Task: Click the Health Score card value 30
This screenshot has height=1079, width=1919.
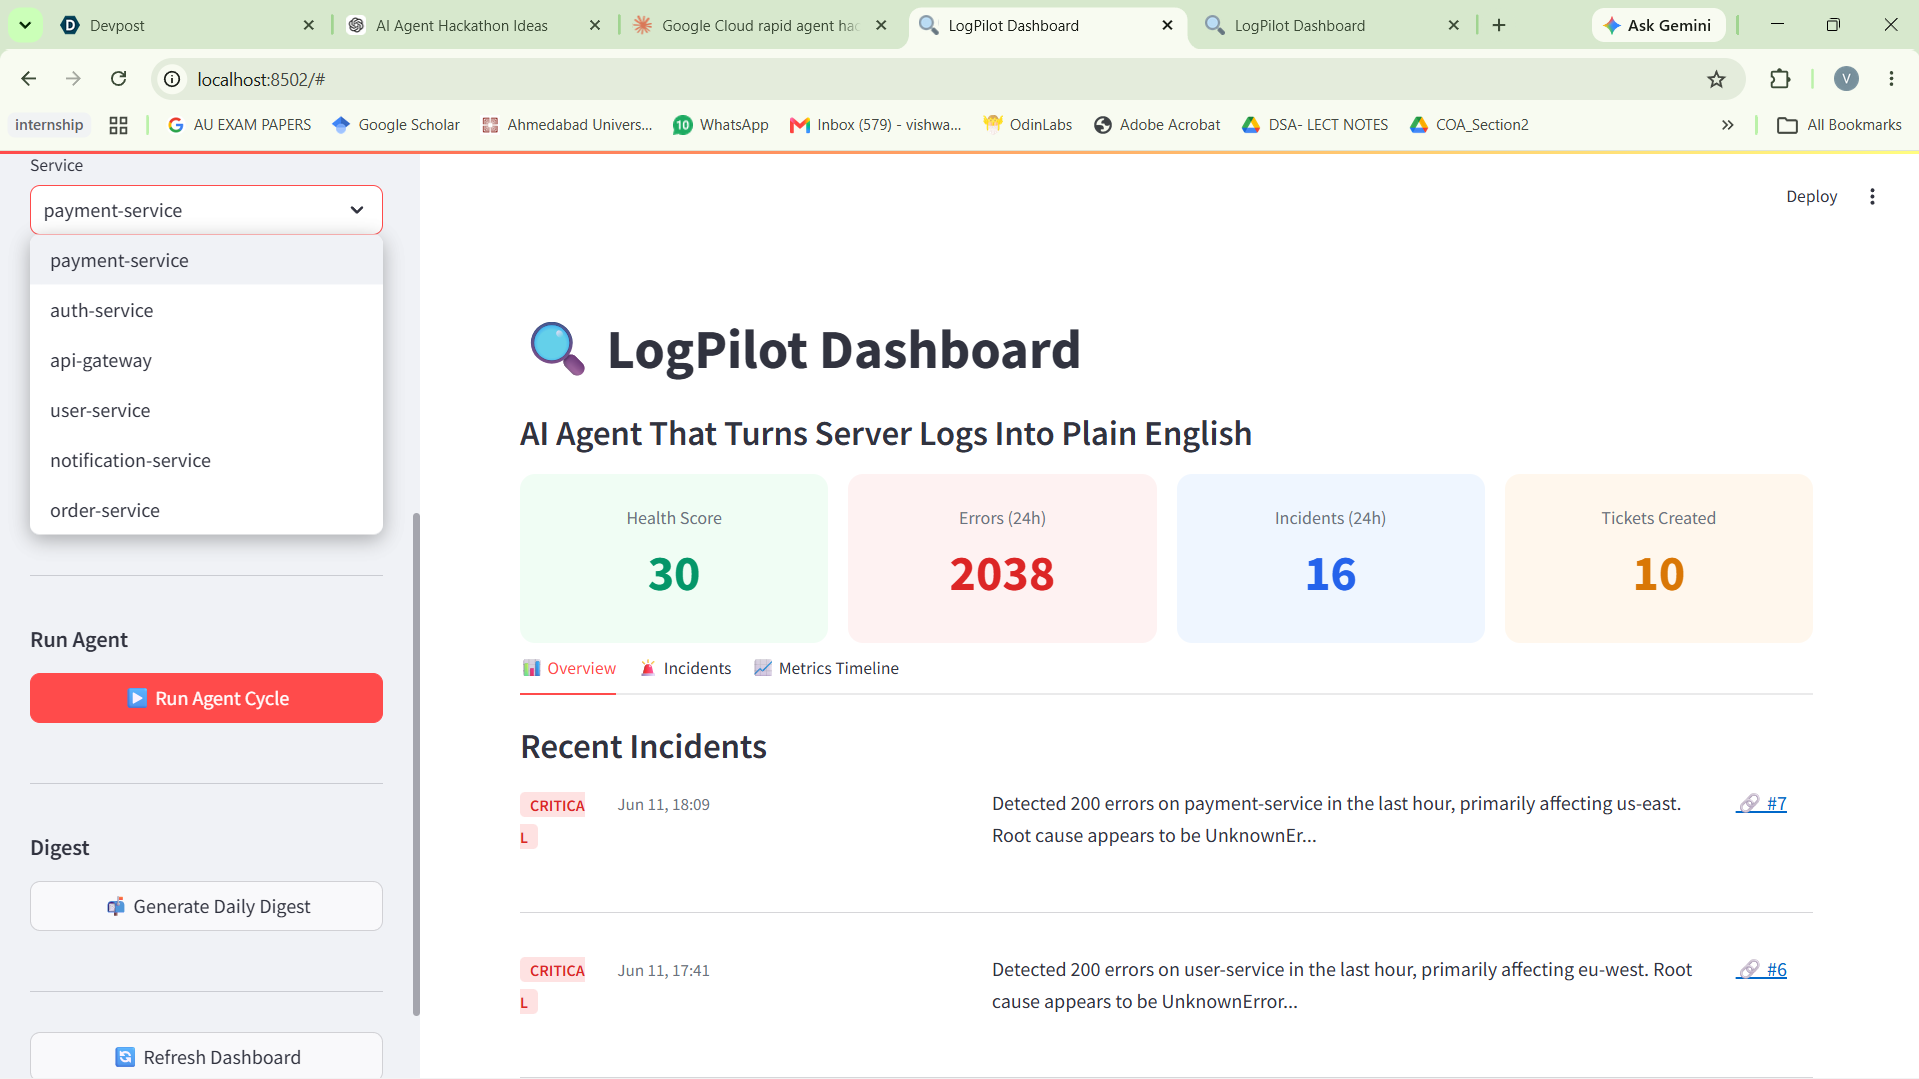Action: pos(673,574)
